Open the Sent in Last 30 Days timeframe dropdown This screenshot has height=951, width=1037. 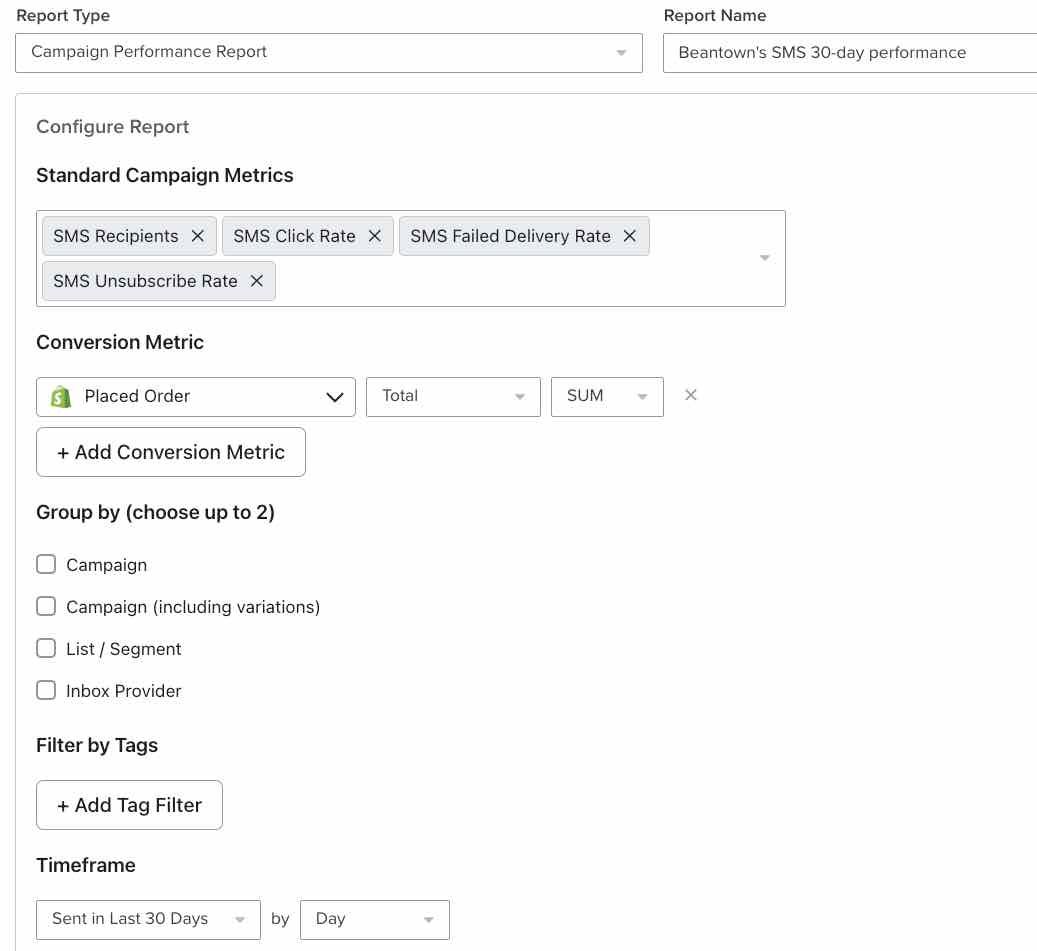(x=238, y=919)
